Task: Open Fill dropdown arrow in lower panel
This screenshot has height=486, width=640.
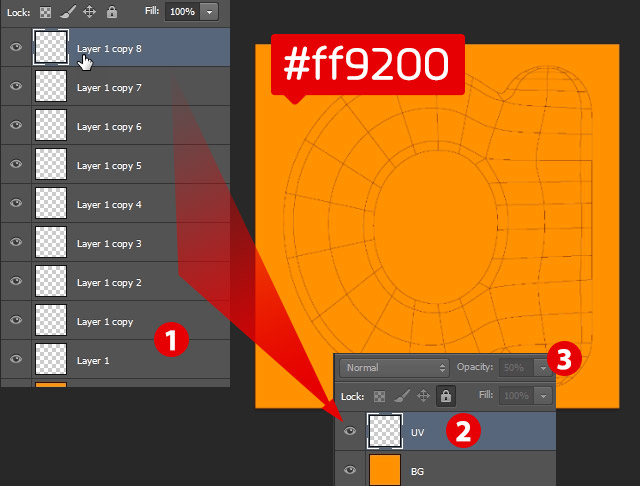Action: 543,396
